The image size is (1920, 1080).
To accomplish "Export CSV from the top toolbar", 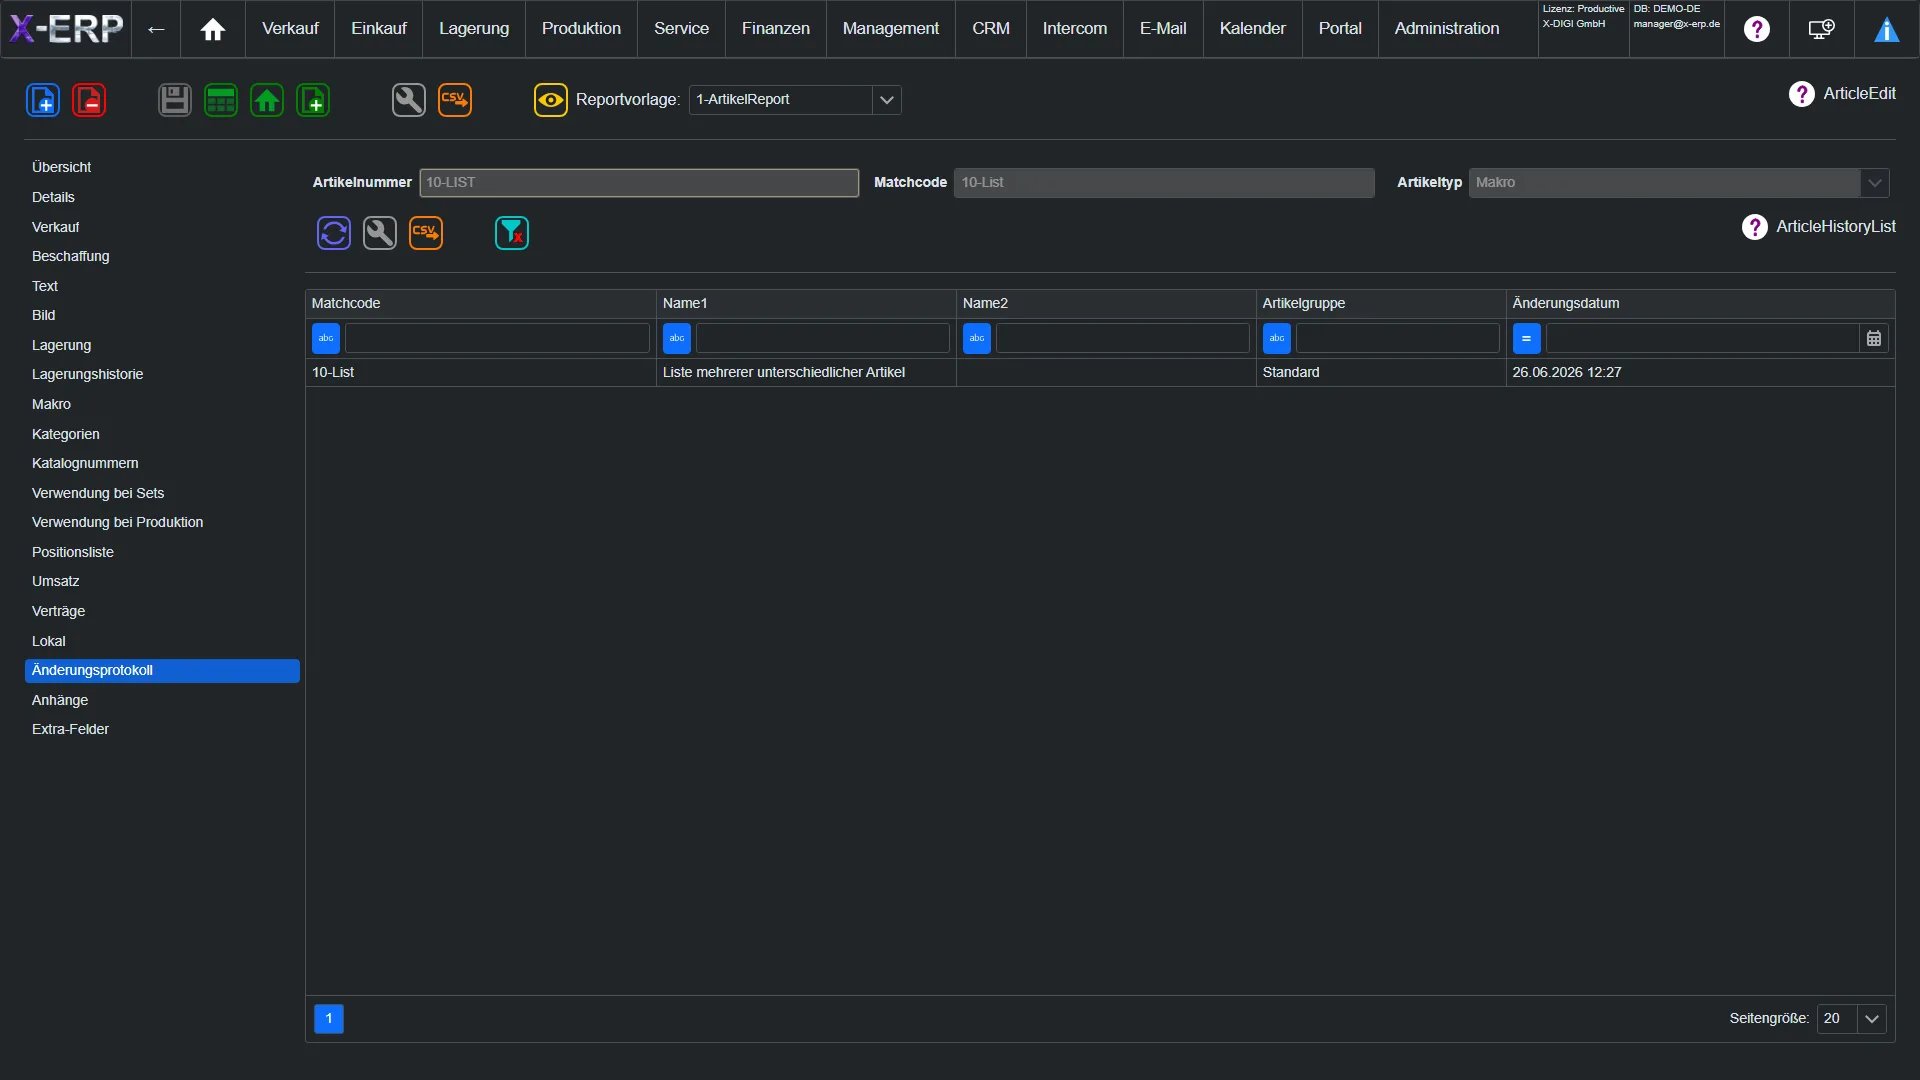I will [x=455, y=100].
